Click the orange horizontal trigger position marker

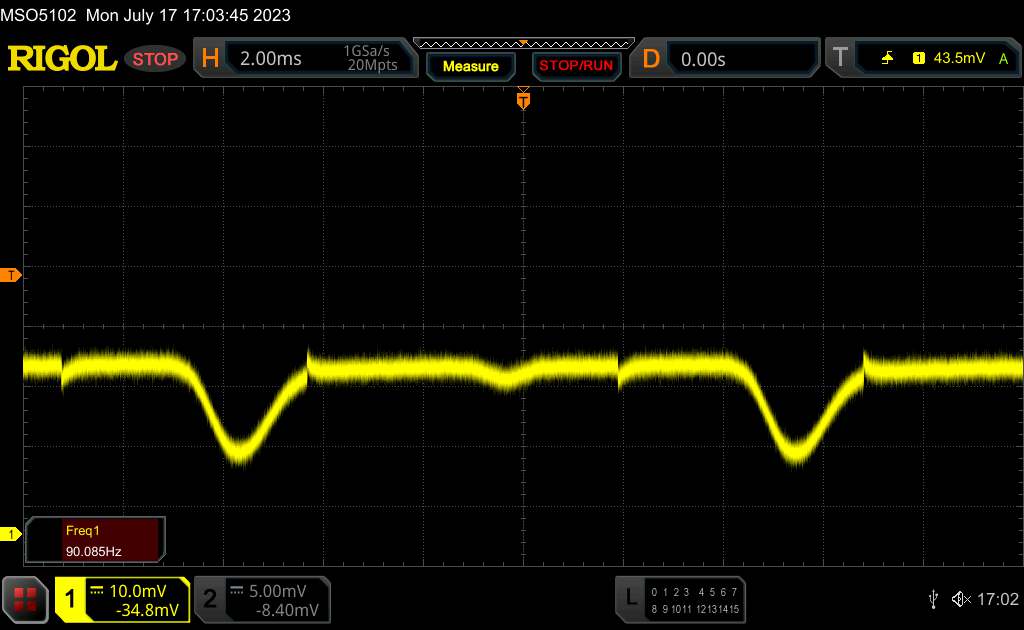pos(523,100)
